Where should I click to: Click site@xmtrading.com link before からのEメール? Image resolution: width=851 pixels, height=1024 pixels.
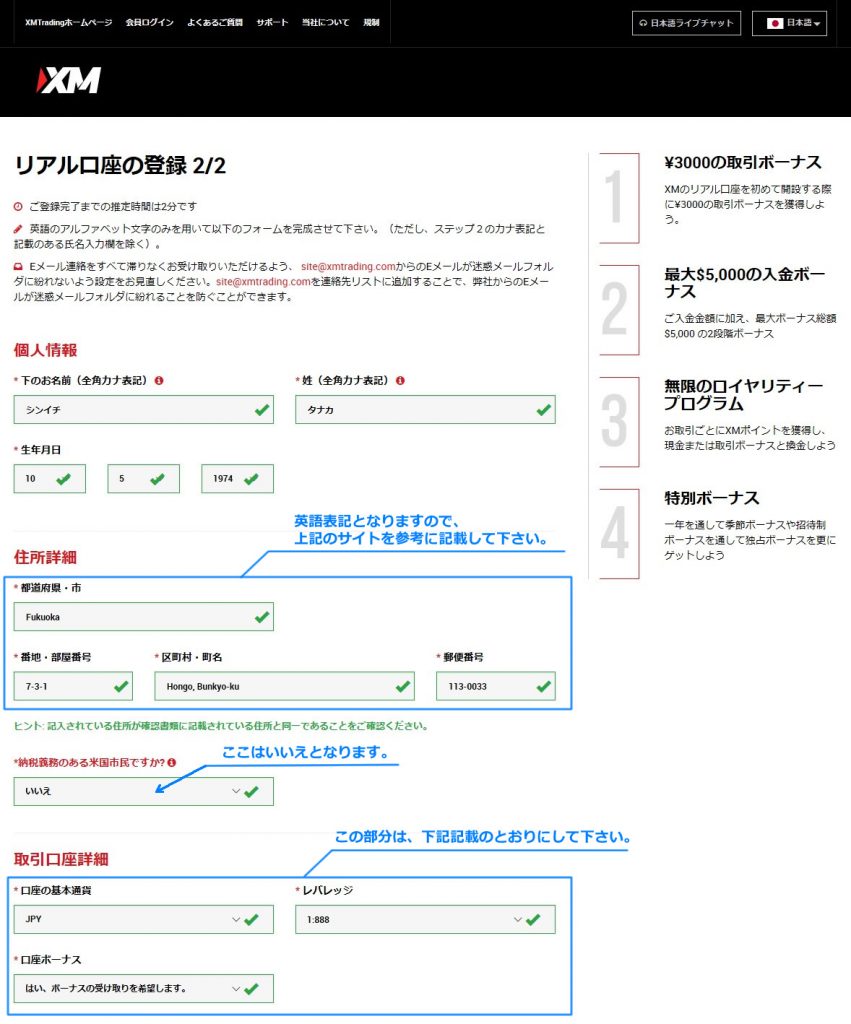[x=348, y=266]
